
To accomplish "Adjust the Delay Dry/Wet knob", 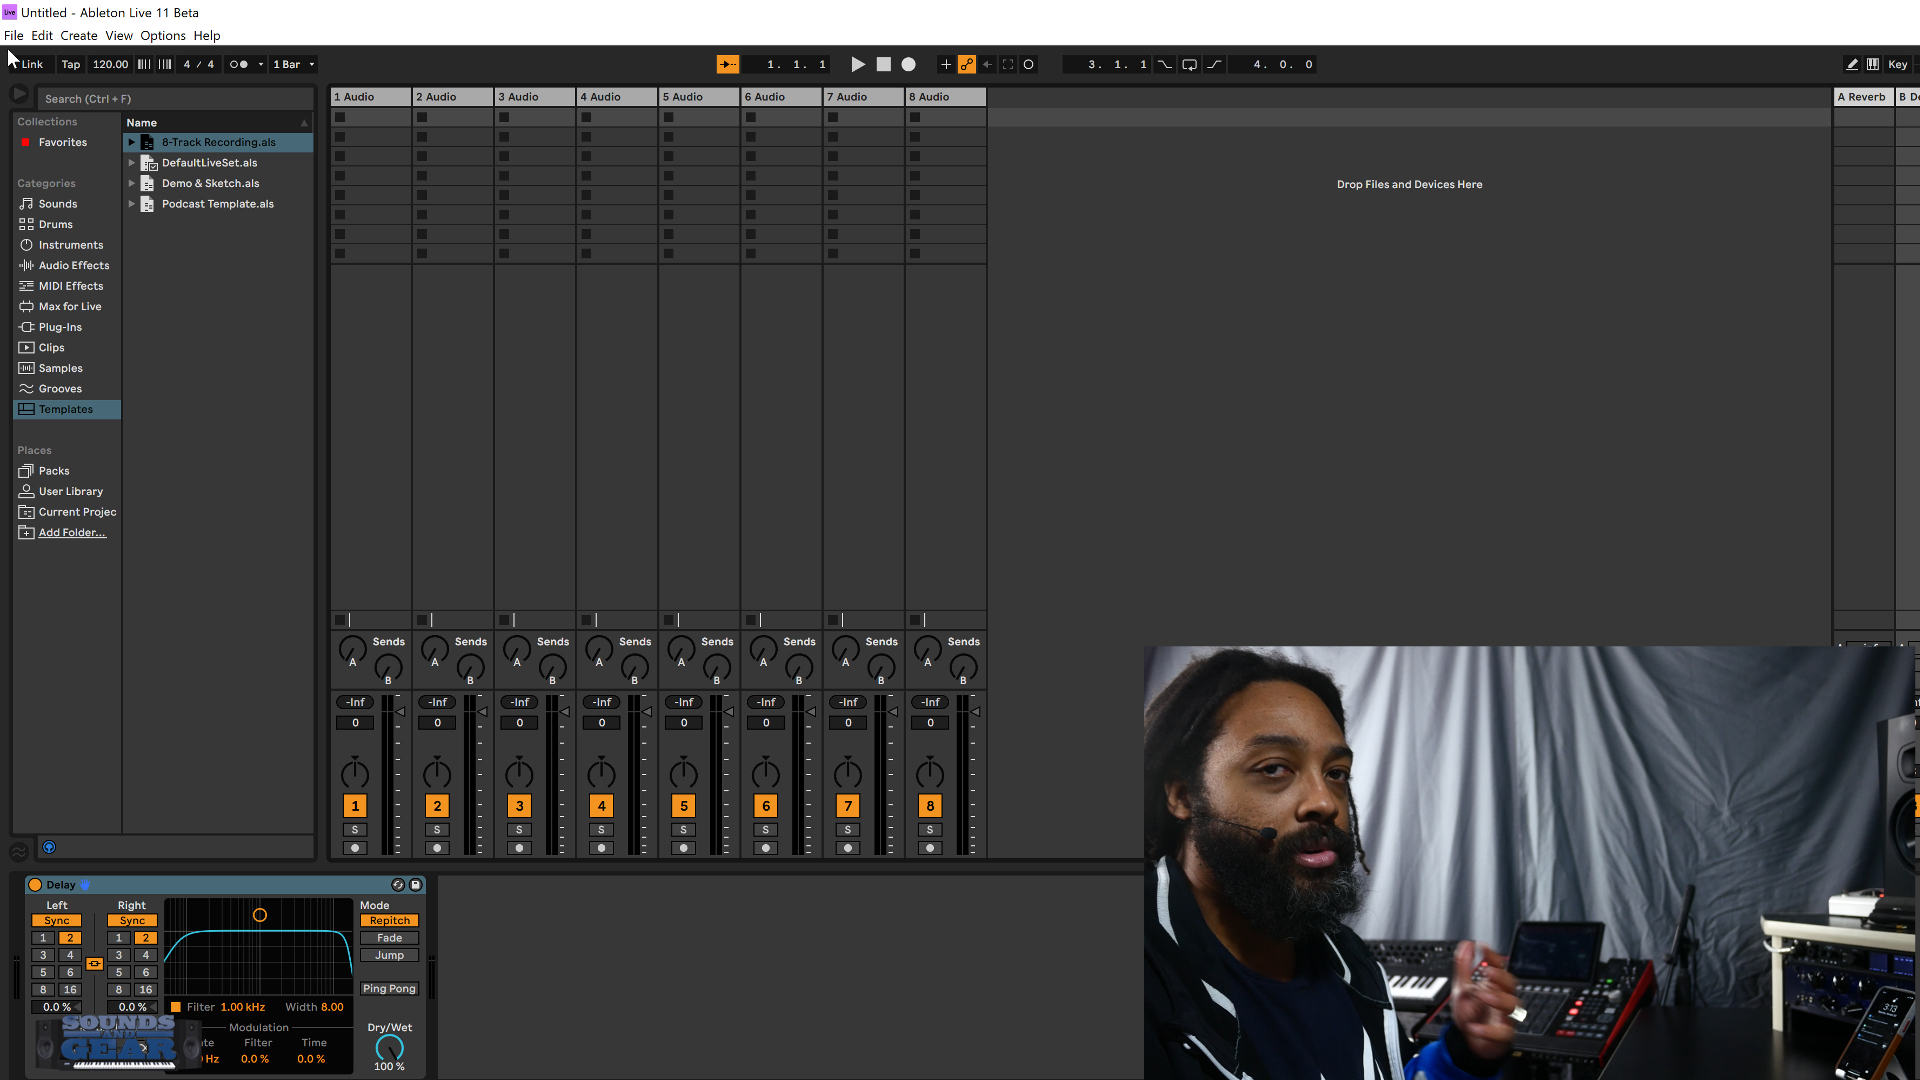I will coord(389,1047).
